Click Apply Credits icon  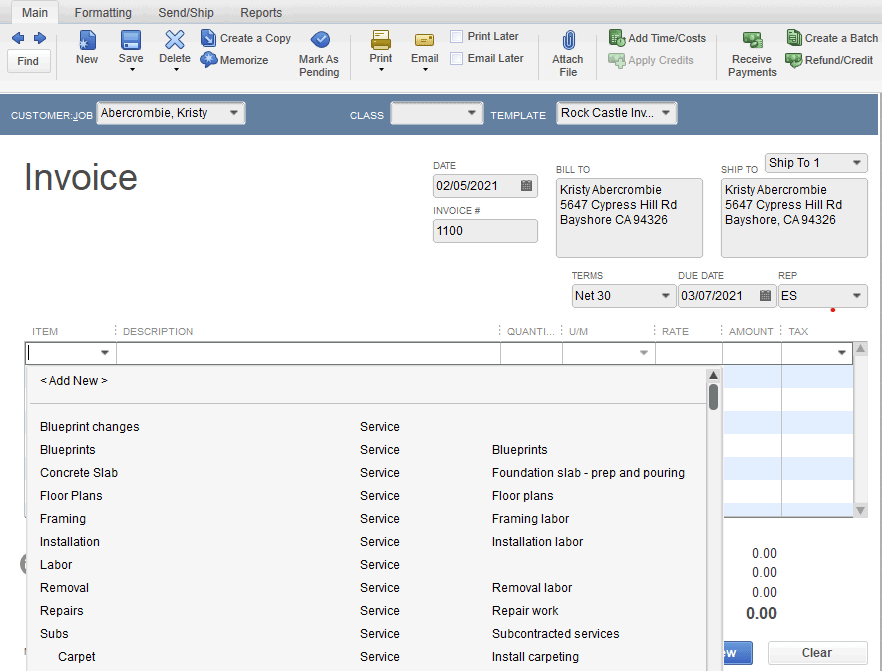coord(616,60)
